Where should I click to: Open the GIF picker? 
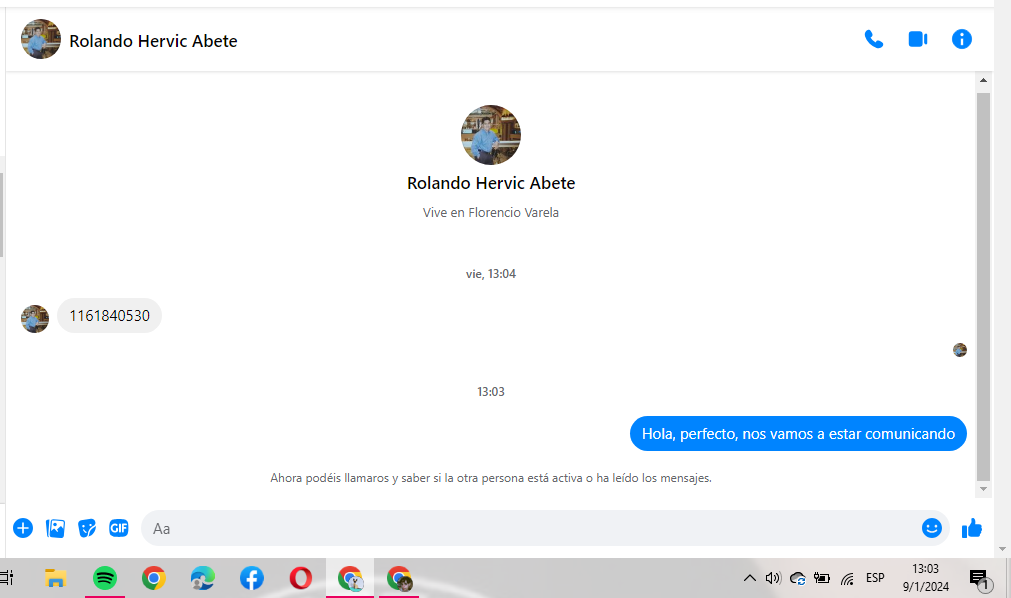coord(119,528)
